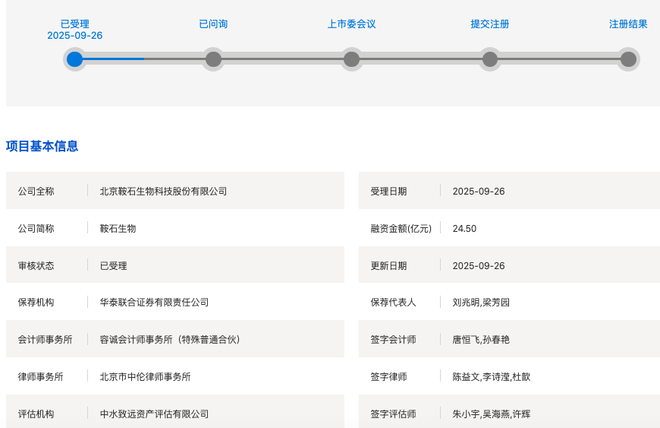
Task: Select appraiser 中水致远资产评估有限公司
Action: coord(154,414)
